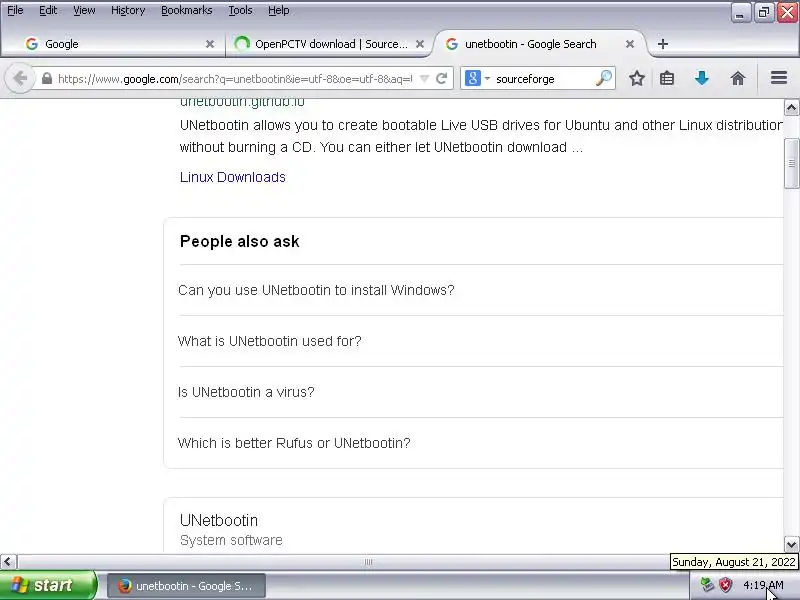800x600 pixels.
Task: Click the search magnifier icon
Action: click(604, 79)
